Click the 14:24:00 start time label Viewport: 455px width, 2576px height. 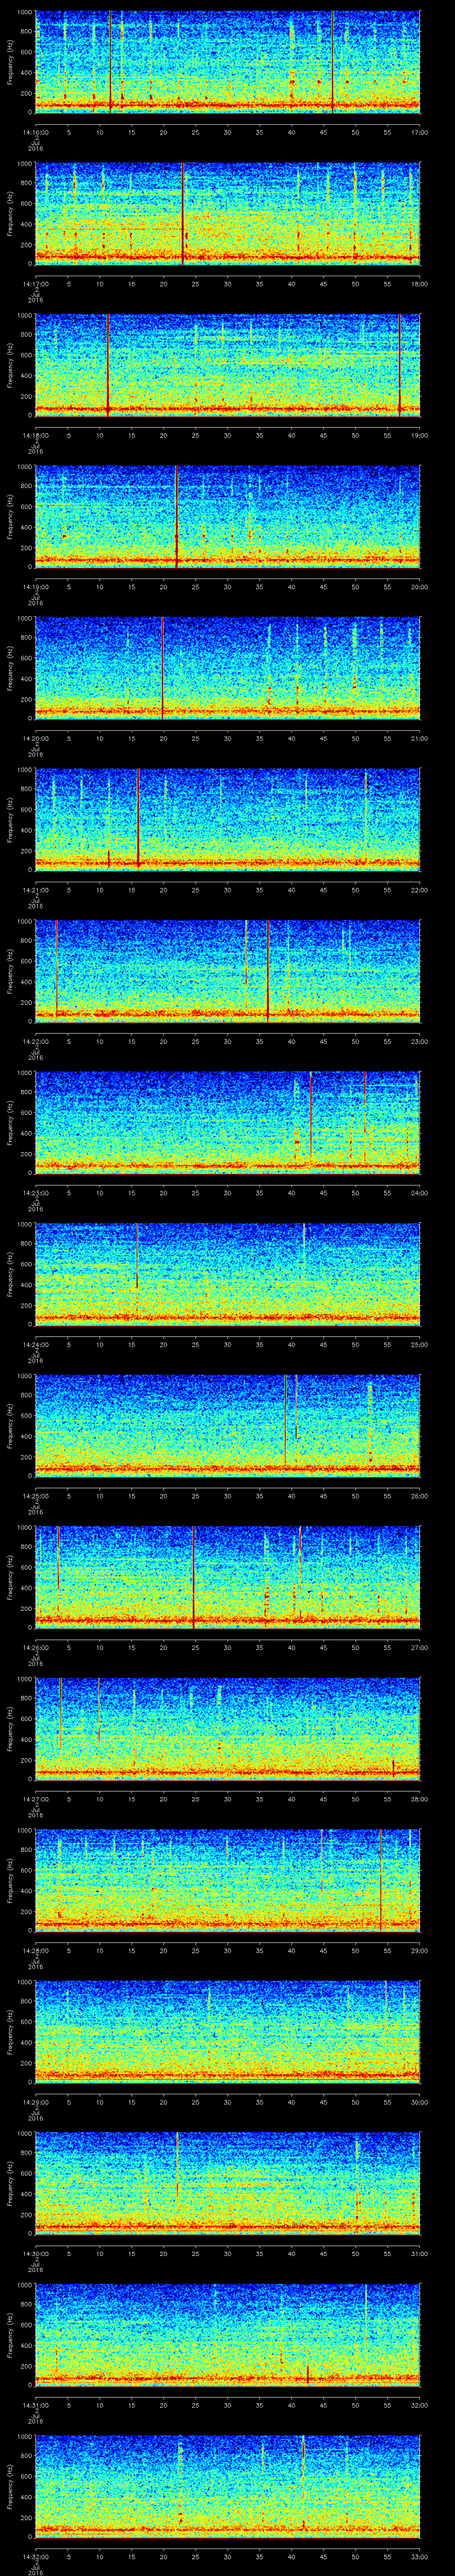35,1344
